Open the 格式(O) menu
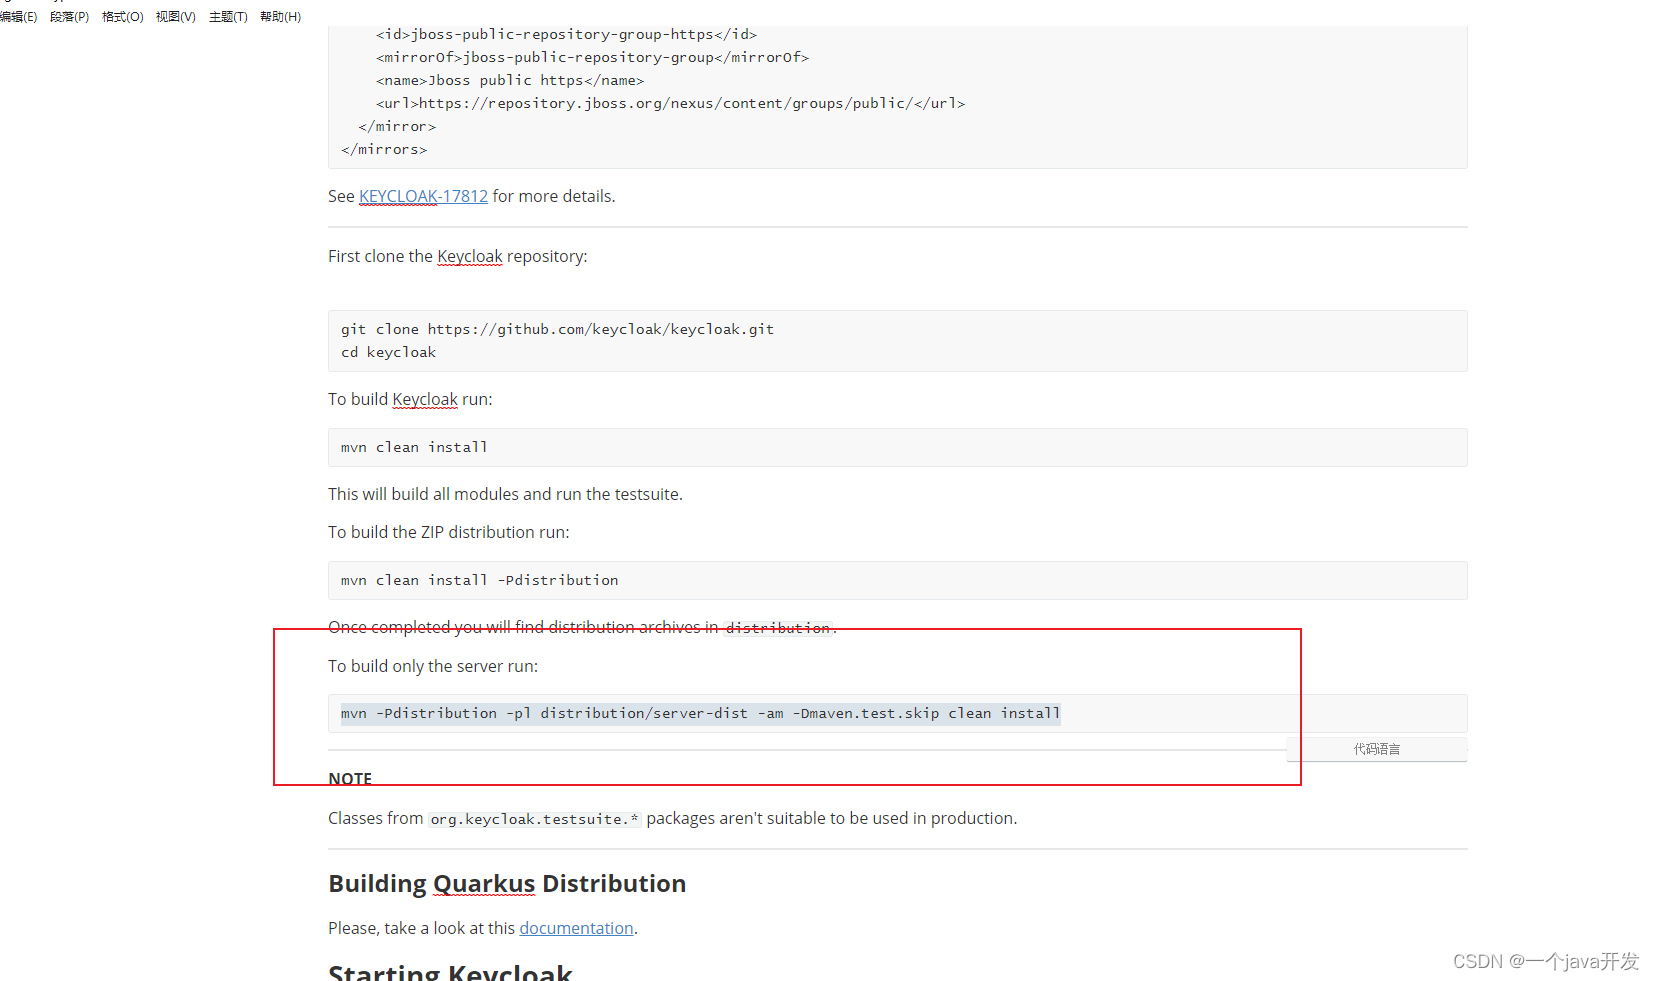 tap(121, 16)
